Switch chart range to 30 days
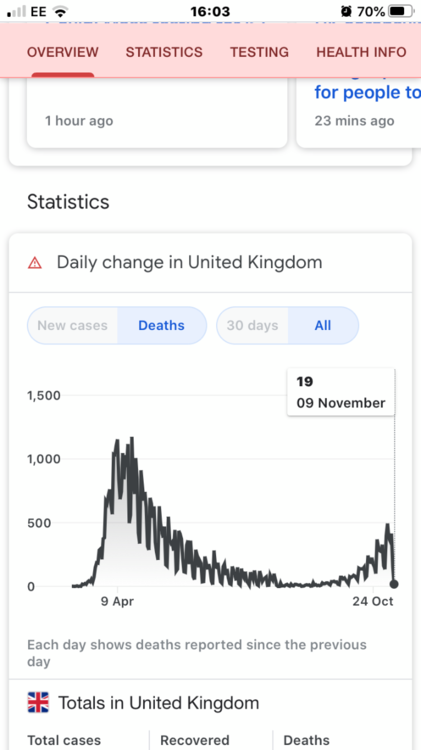The width and height of the screenshot is (421, 750). [x=253, y=326]
